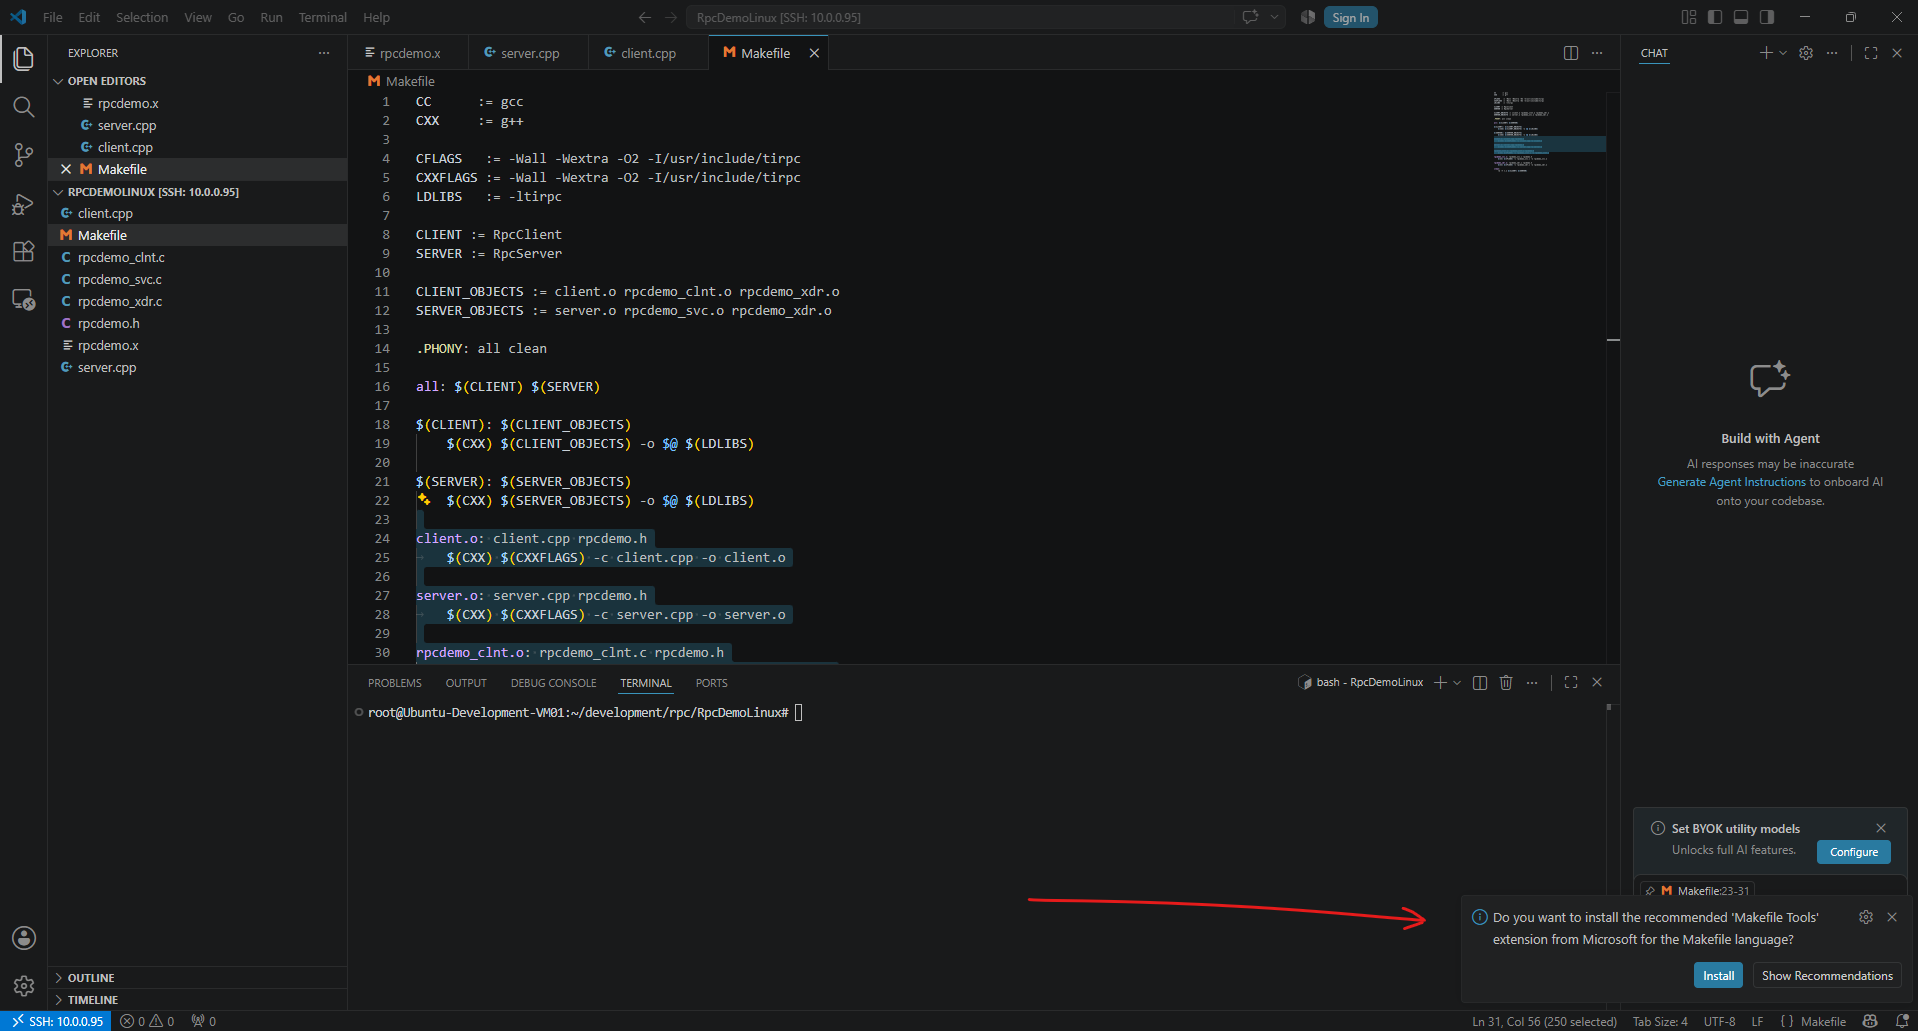Dismiss the Makefile Tools notification

1892,917
